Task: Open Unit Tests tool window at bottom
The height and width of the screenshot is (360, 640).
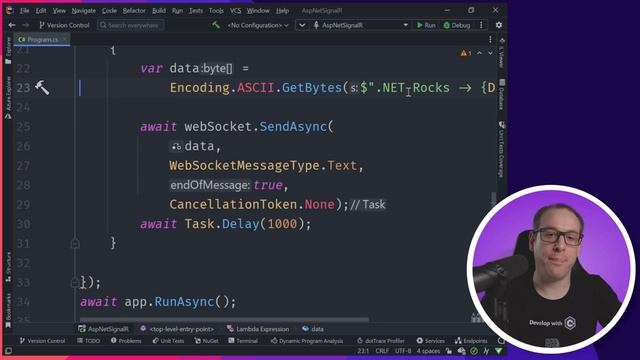Action: coord(168,340)
